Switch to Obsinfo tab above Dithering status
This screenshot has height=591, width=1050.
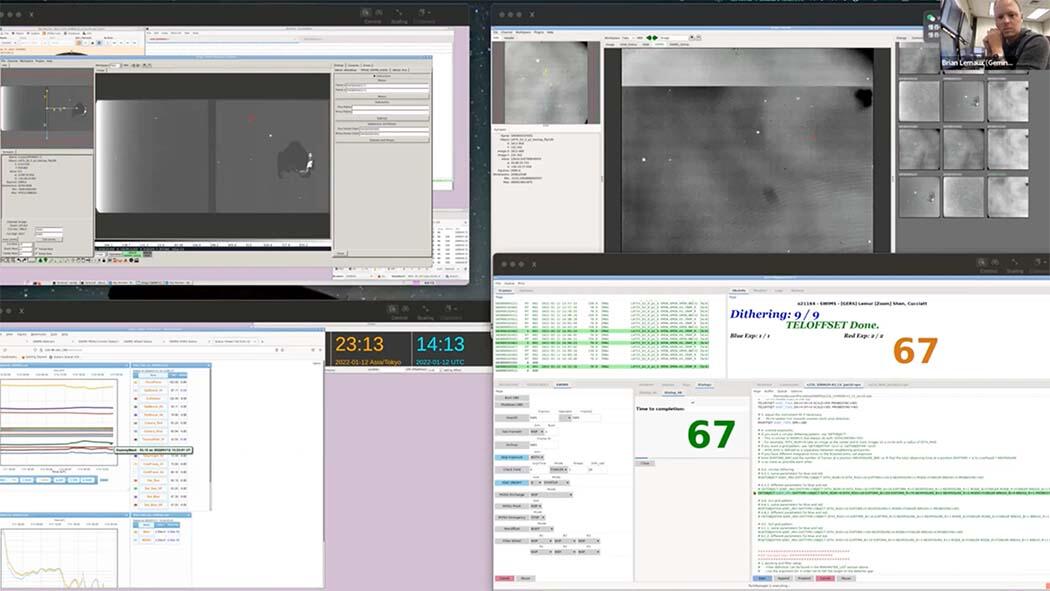(739, 290)
